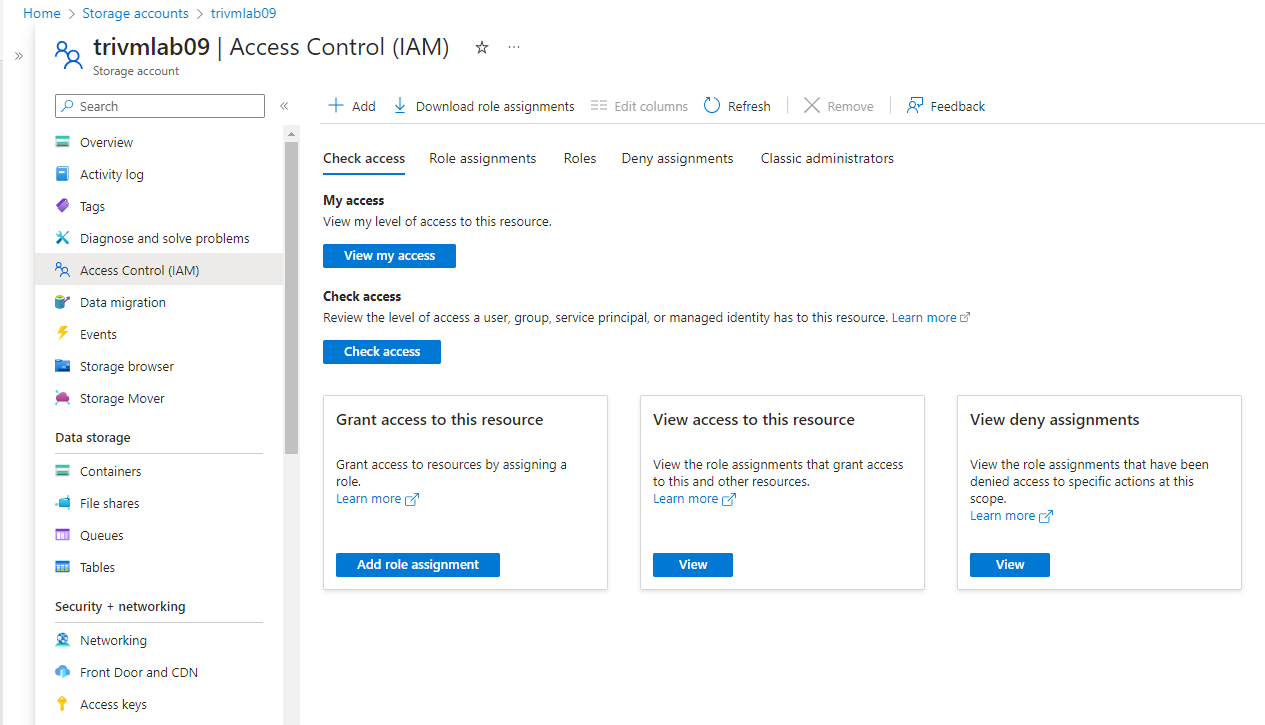Click Download role assignments arrow icon

[x=400, y=106]
